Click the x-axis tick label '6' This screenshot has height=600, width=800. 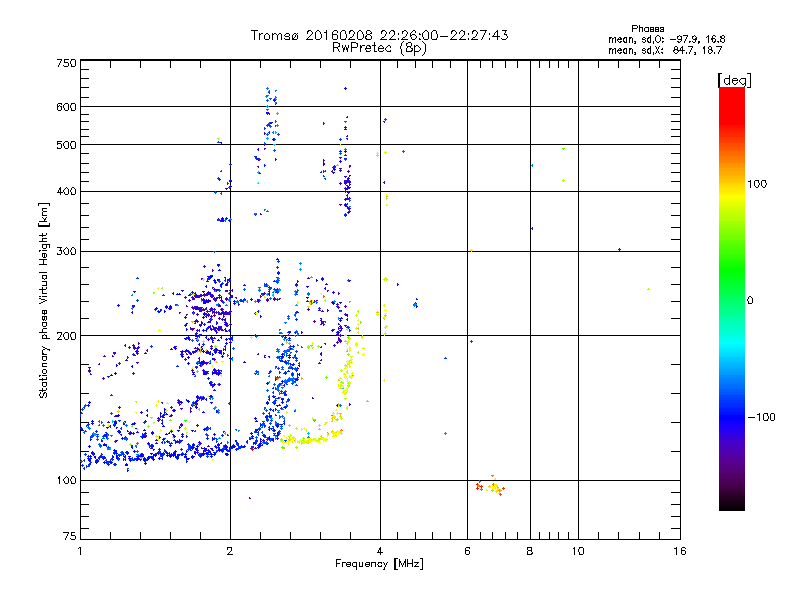(467, 551)
